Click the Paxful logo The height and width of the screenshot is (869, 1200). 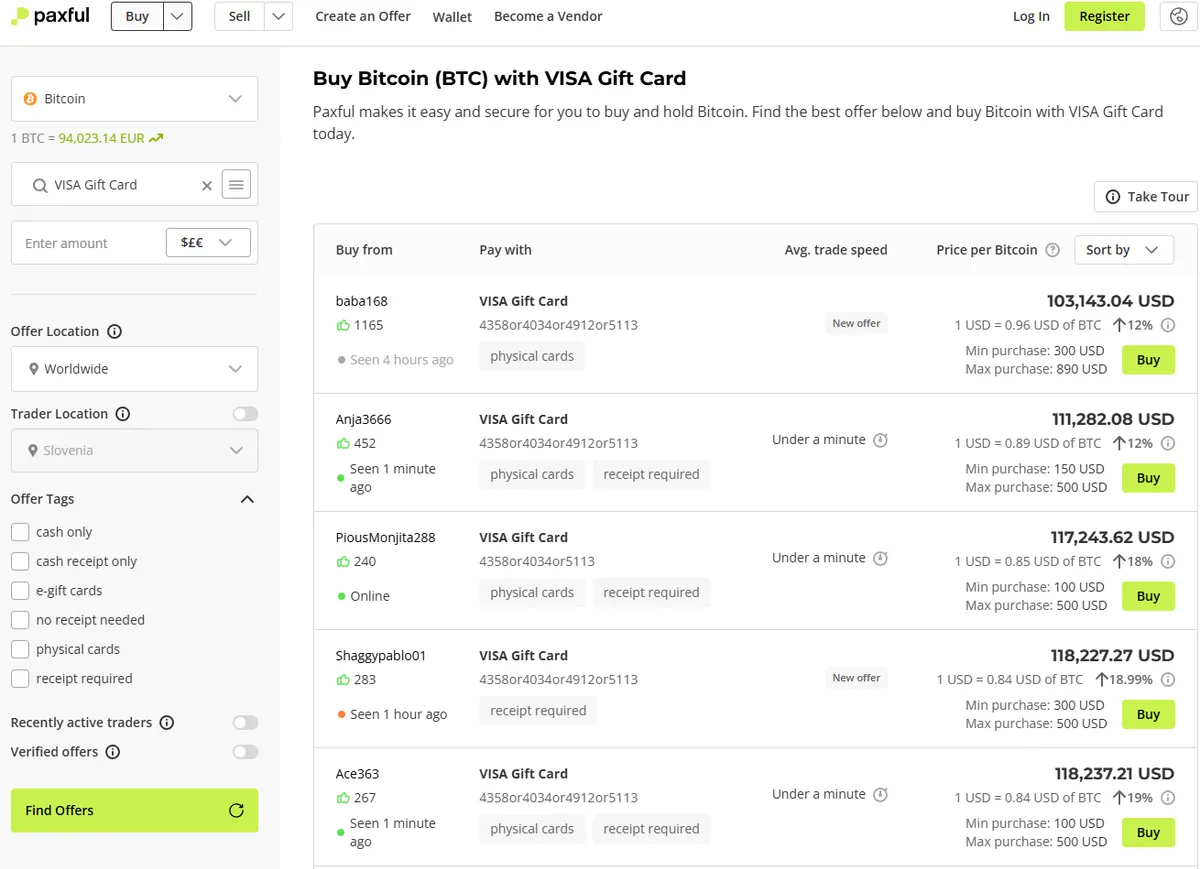(50, 16)
